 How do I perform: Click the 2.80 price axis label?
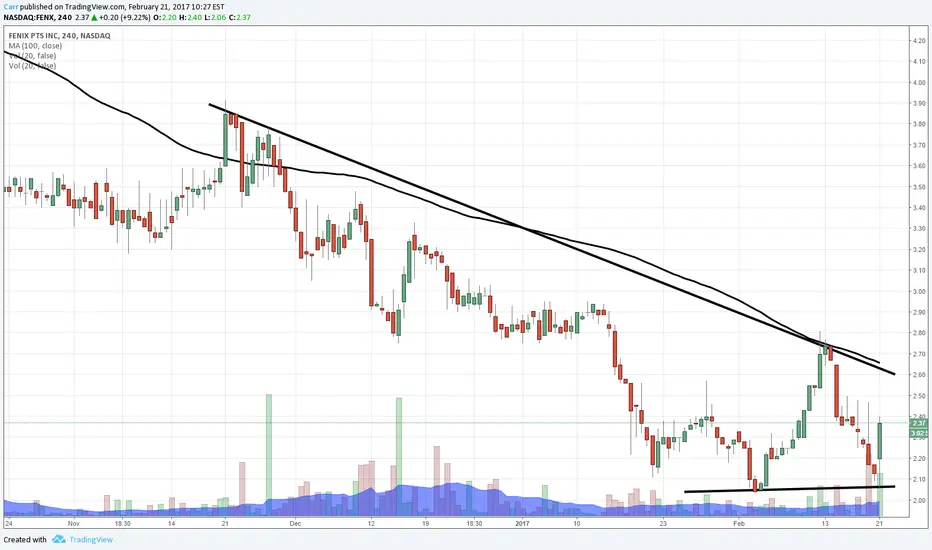click(918, 333)
